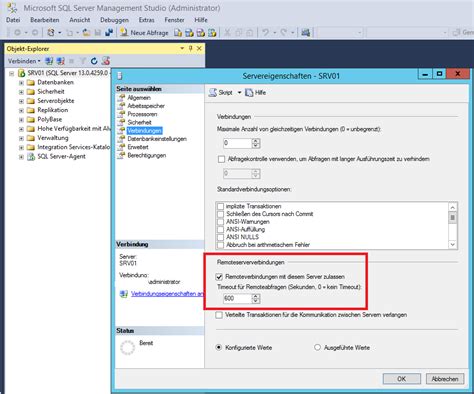Screen dimensions: 474x394
Task: Collapse the SRV01 server node
Action: [12, 73]
